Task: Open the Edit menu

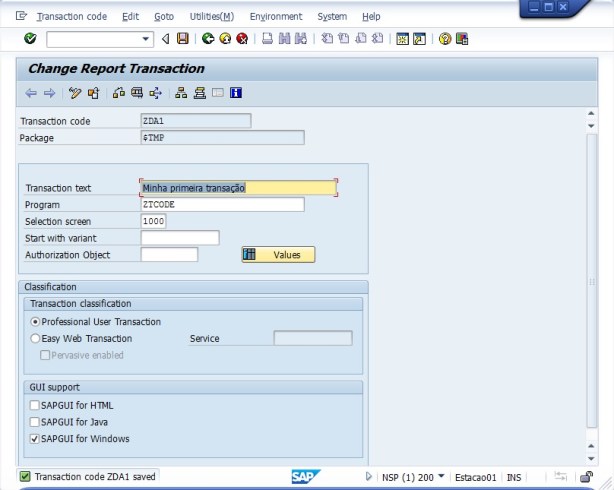Action: pyautogui.click(x=130, y=16)
